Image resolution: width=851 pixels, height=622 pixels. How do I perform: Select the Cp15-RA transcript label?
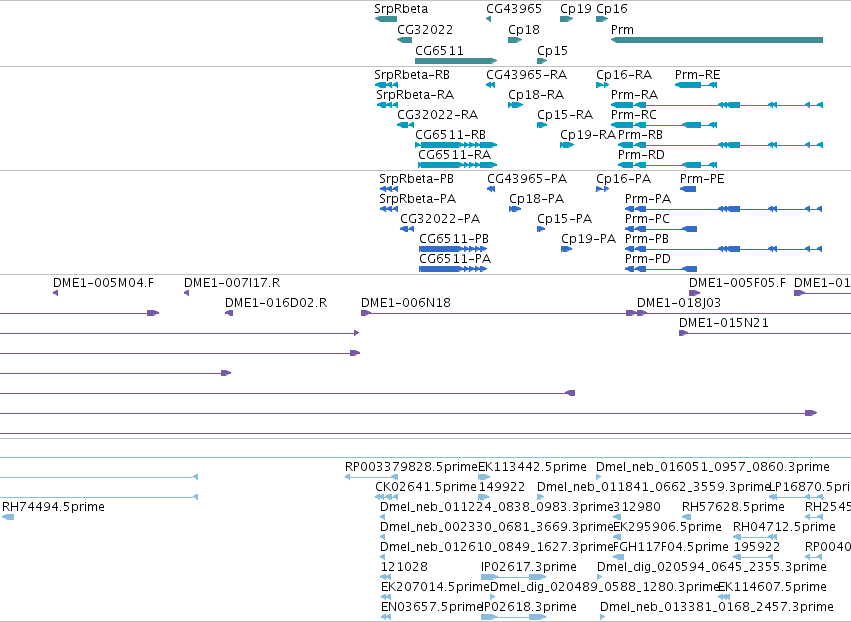(565, 115)
